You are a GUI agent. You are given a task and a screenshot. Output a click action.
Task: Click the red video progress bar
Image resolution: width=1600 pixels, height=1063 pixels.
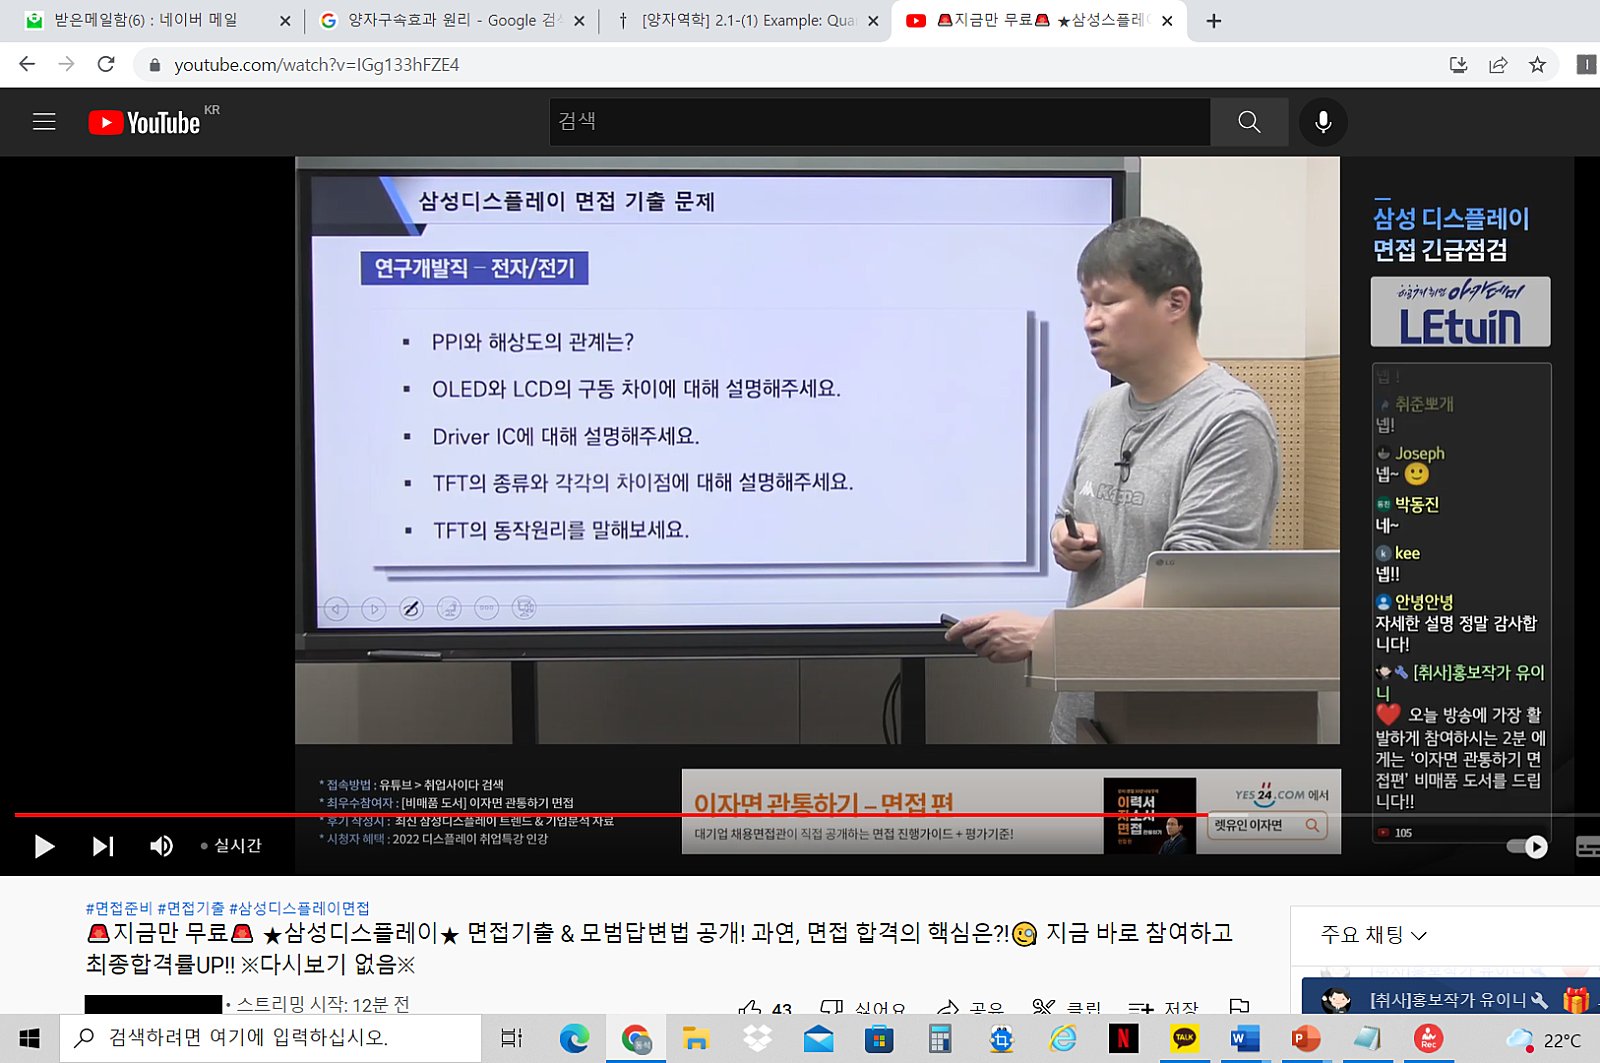pos(600,815)
